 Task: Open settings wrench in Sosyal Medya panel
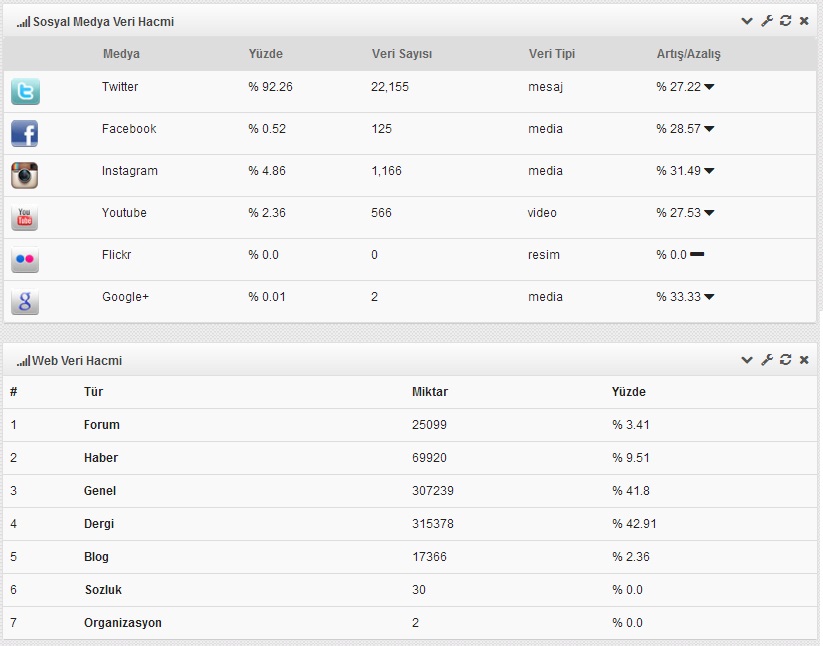tap(767, 21)
